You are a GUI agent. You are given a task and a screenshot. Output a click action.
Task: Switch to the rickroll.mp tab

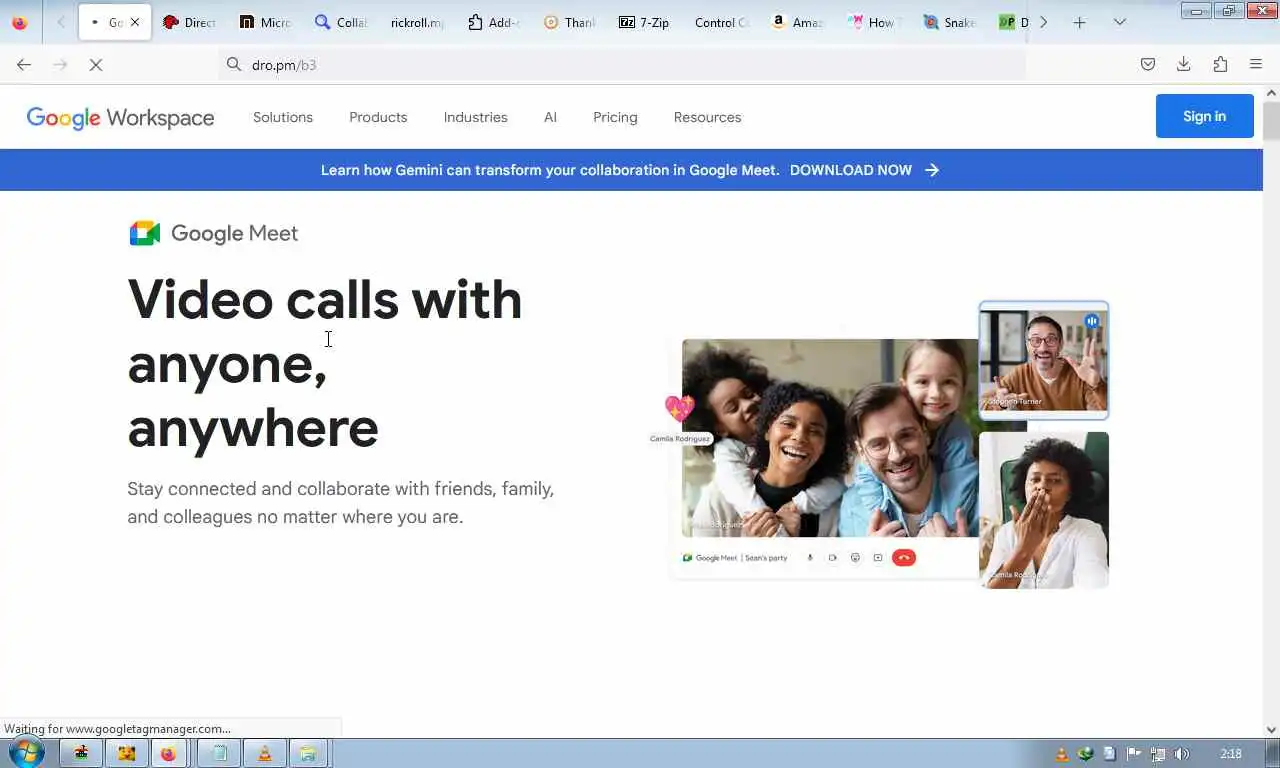point(417,22)
